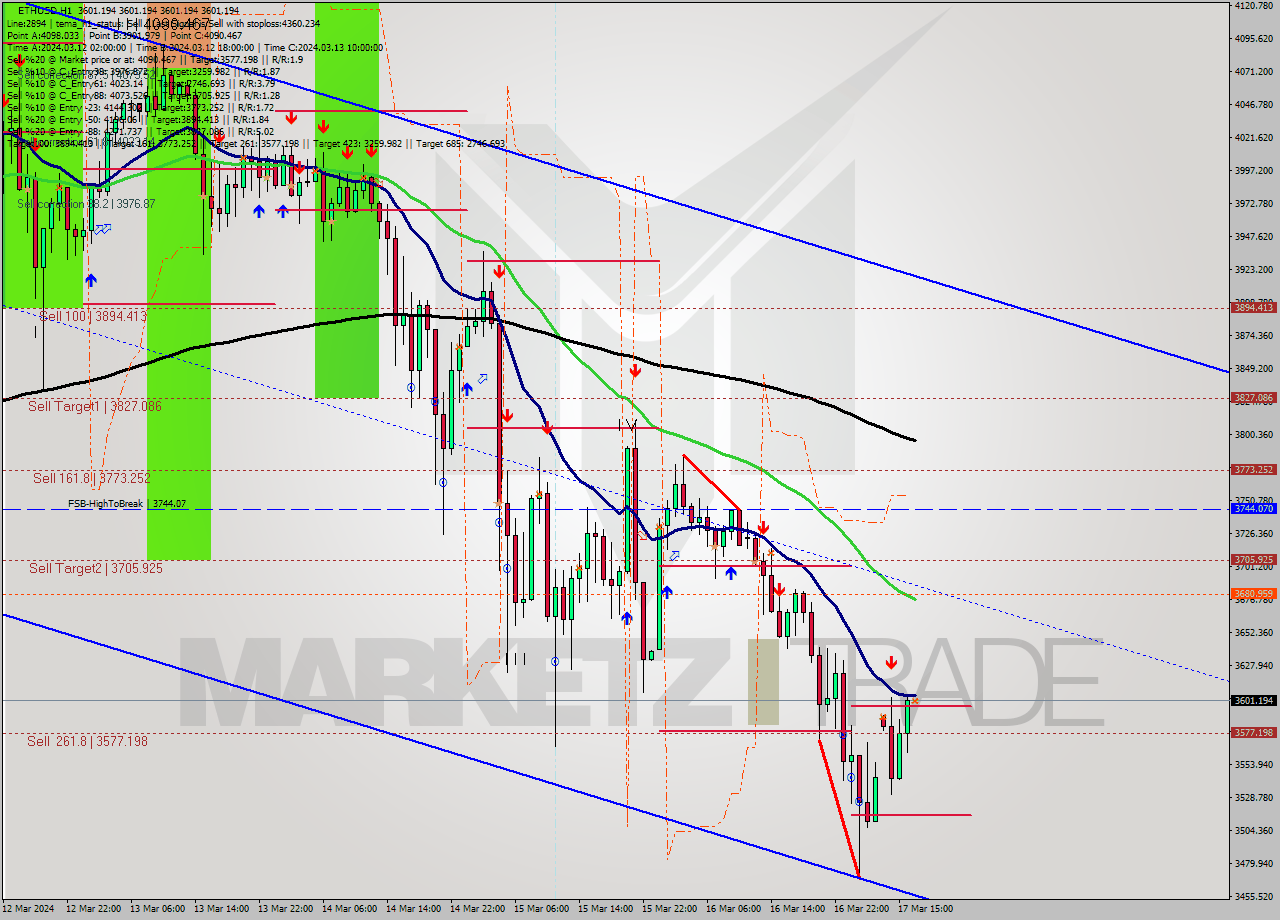Click the red 3705.925 price axis tag
1280x920 pixels.
tap(1253, 560)
